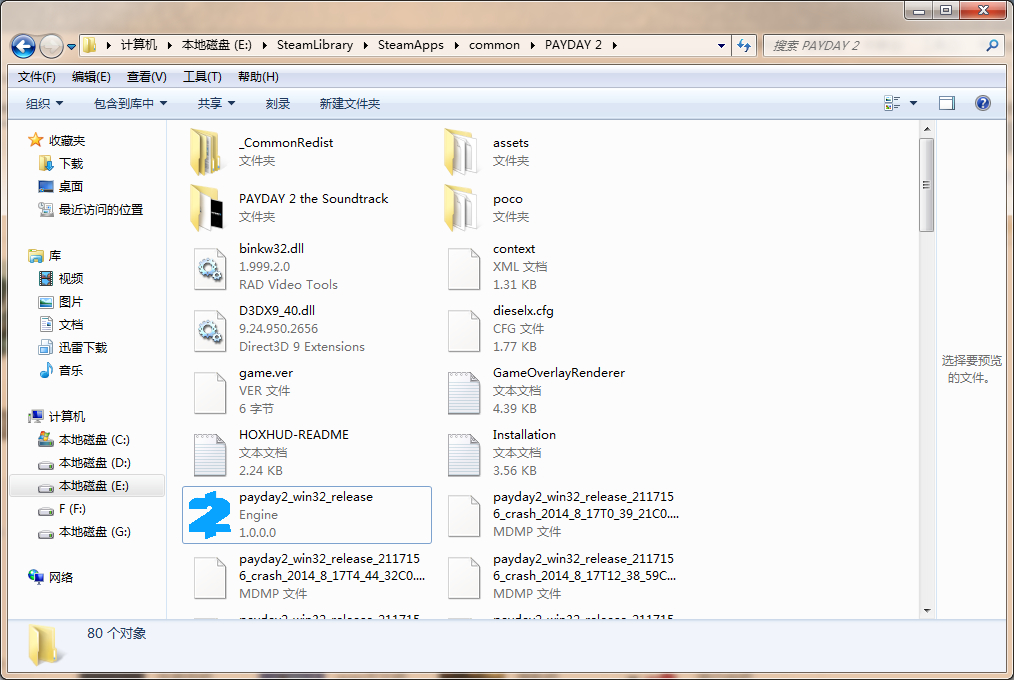Select the game.ver file icon

210,394
